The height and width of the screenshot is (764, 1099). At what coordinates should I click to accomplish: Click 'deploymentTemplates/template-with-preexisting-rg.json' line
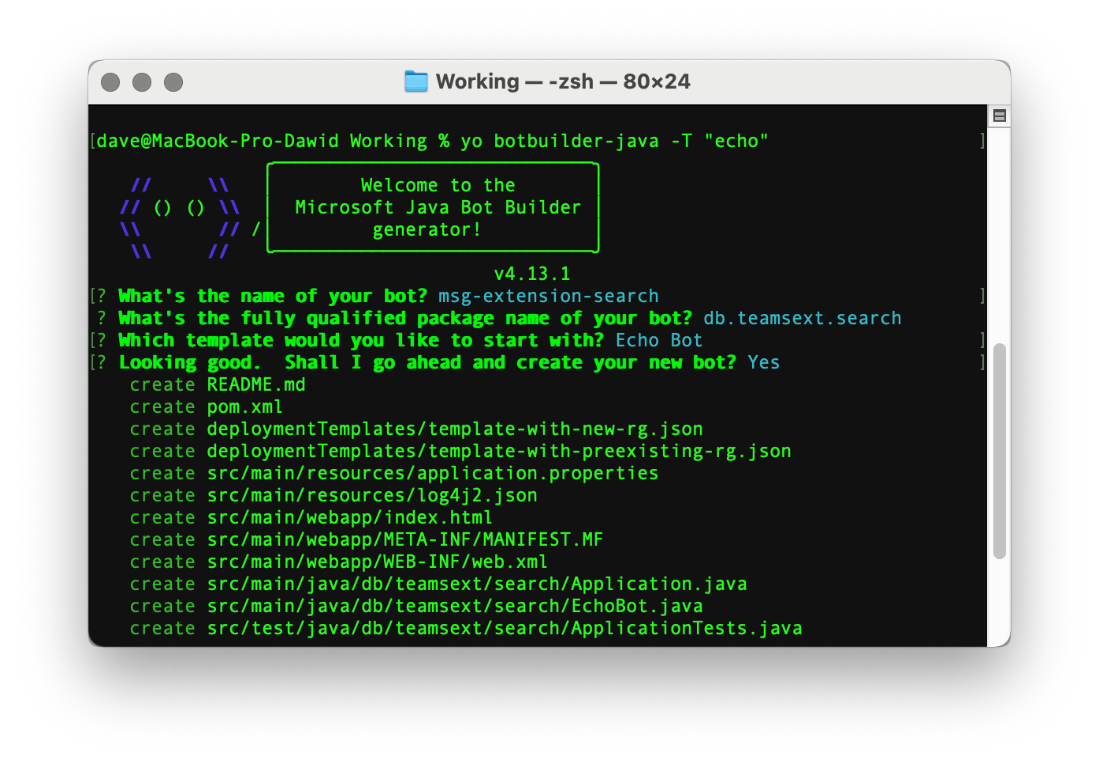pos(499,451)
